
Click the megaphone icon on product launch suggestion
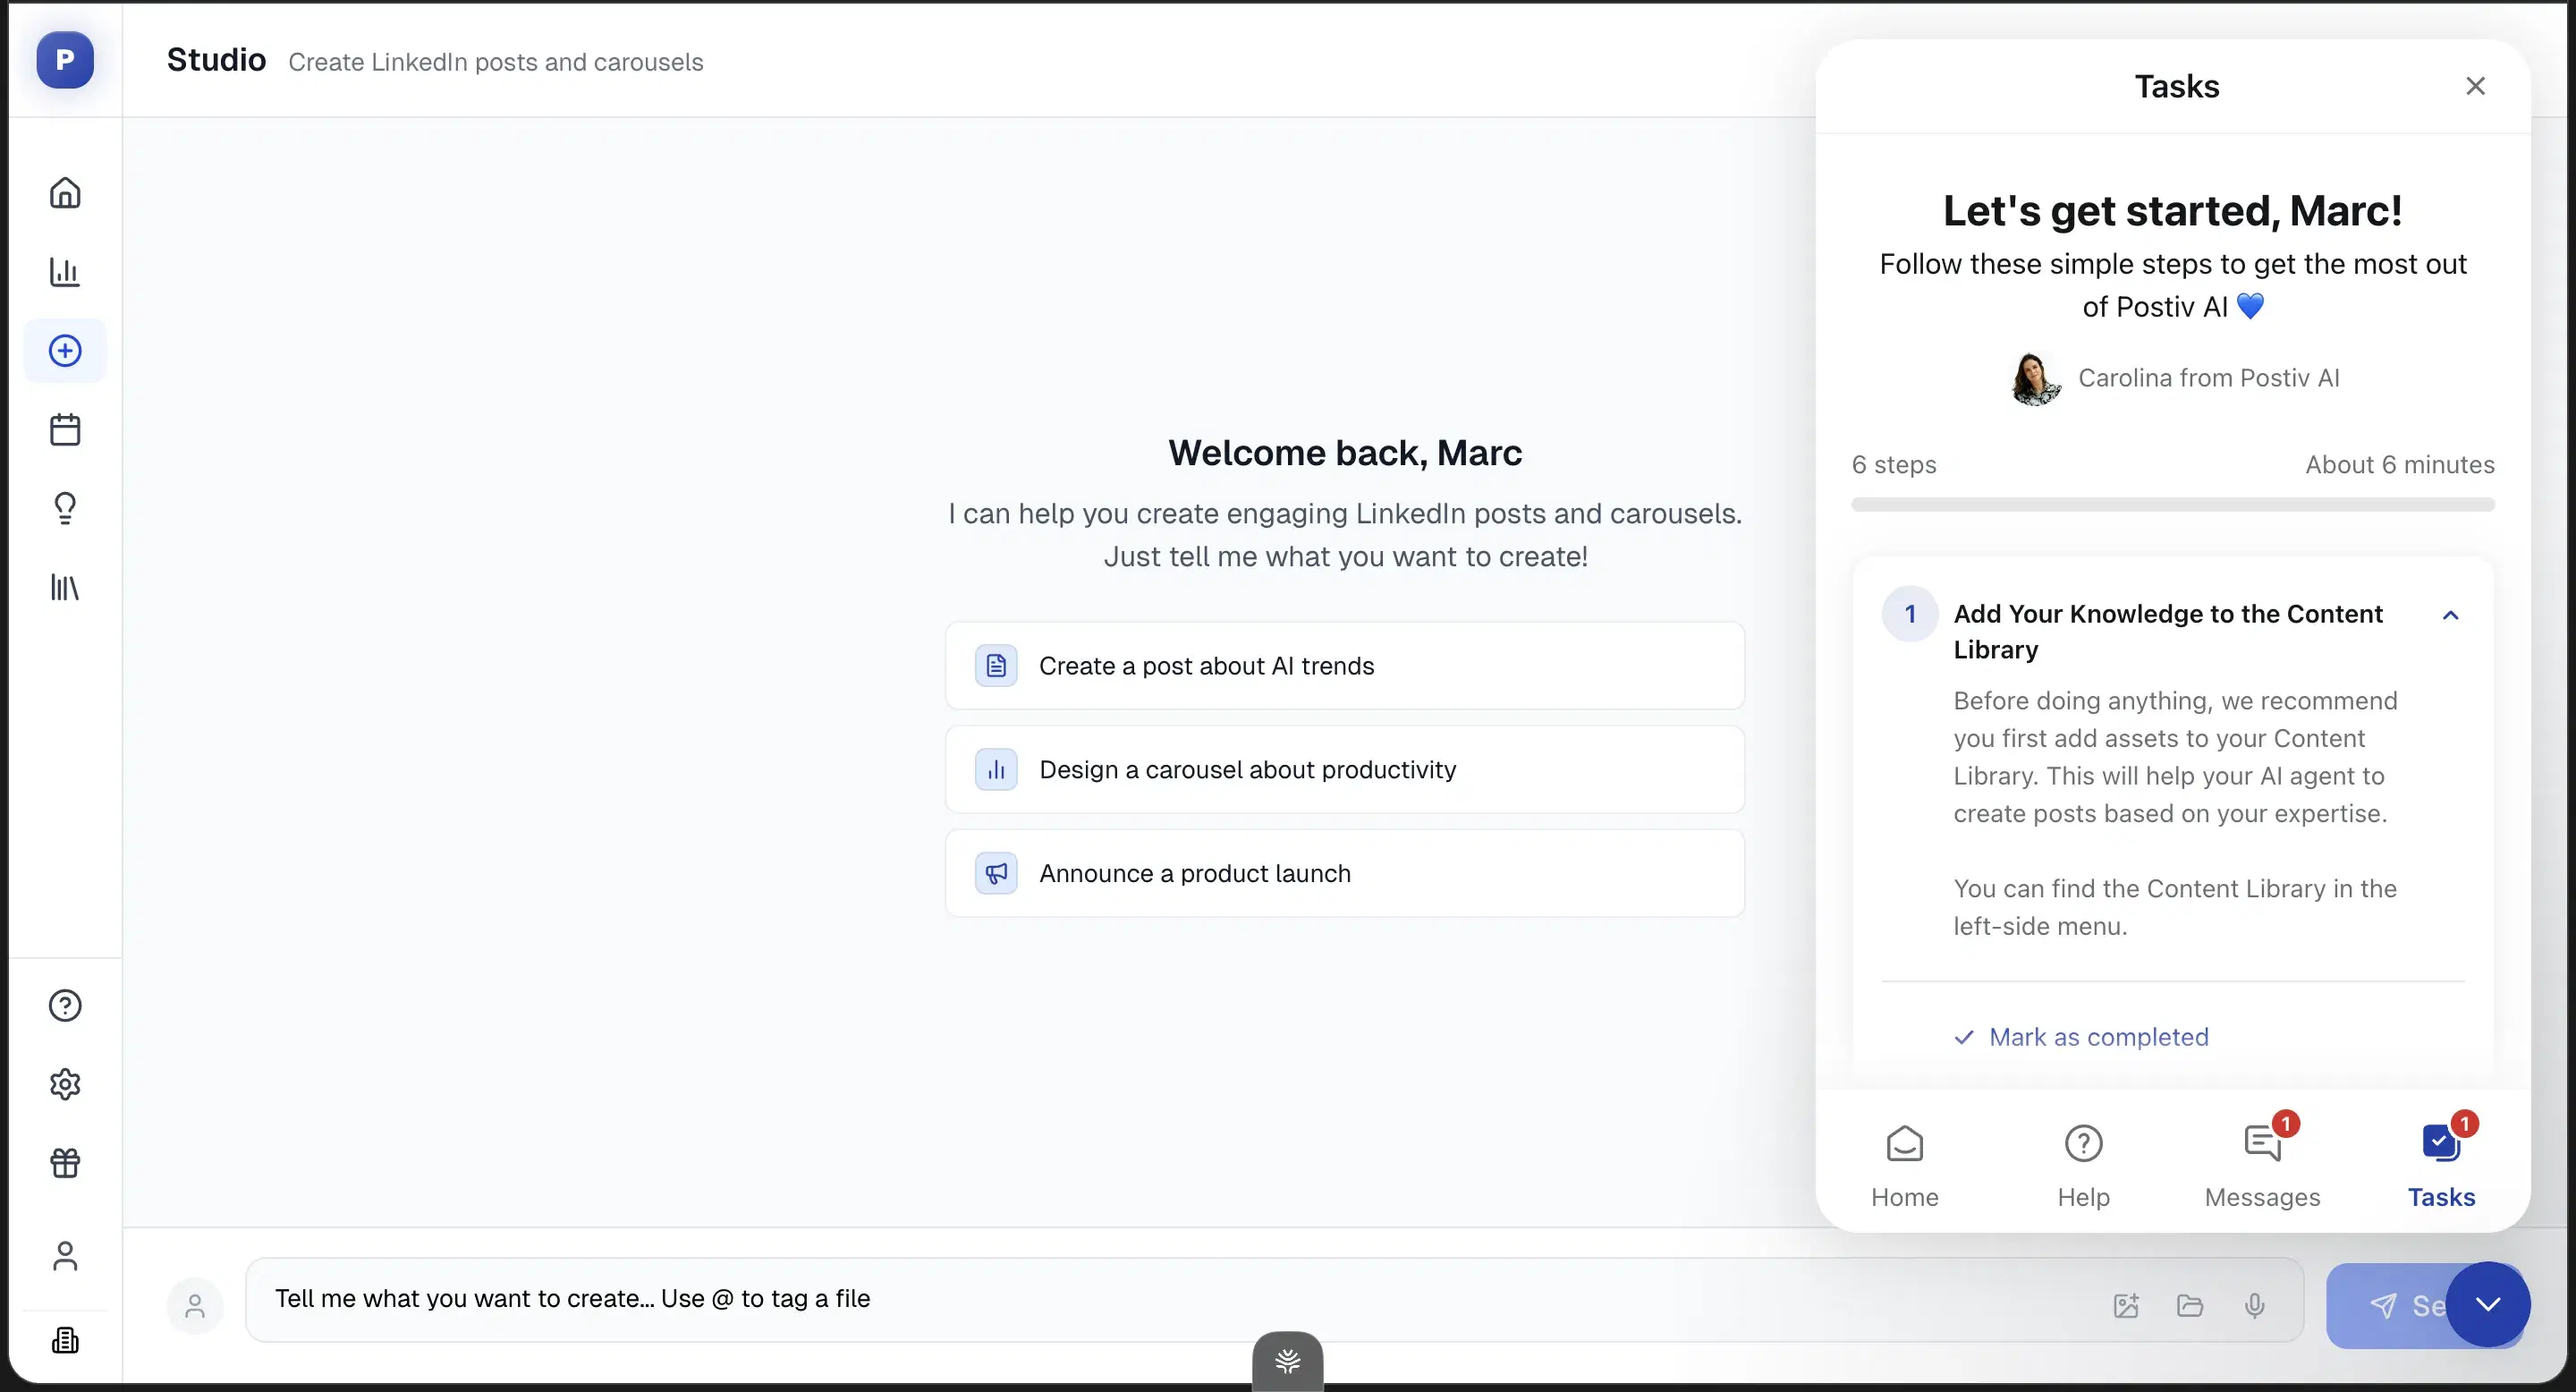point(996,873)
